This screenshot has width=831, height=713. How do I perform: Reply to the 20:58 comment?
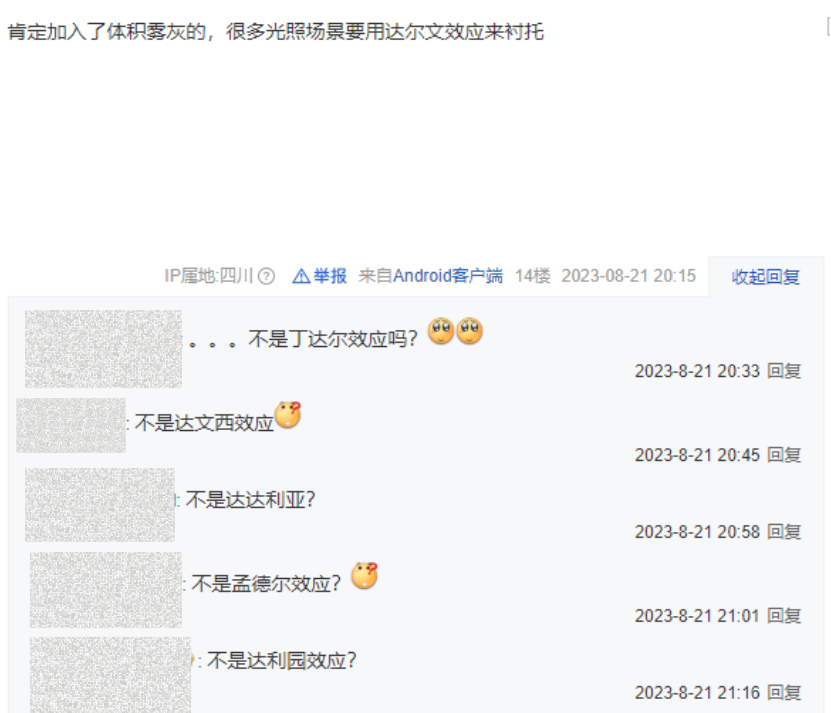pyautogui.click(x=784, y=531)
